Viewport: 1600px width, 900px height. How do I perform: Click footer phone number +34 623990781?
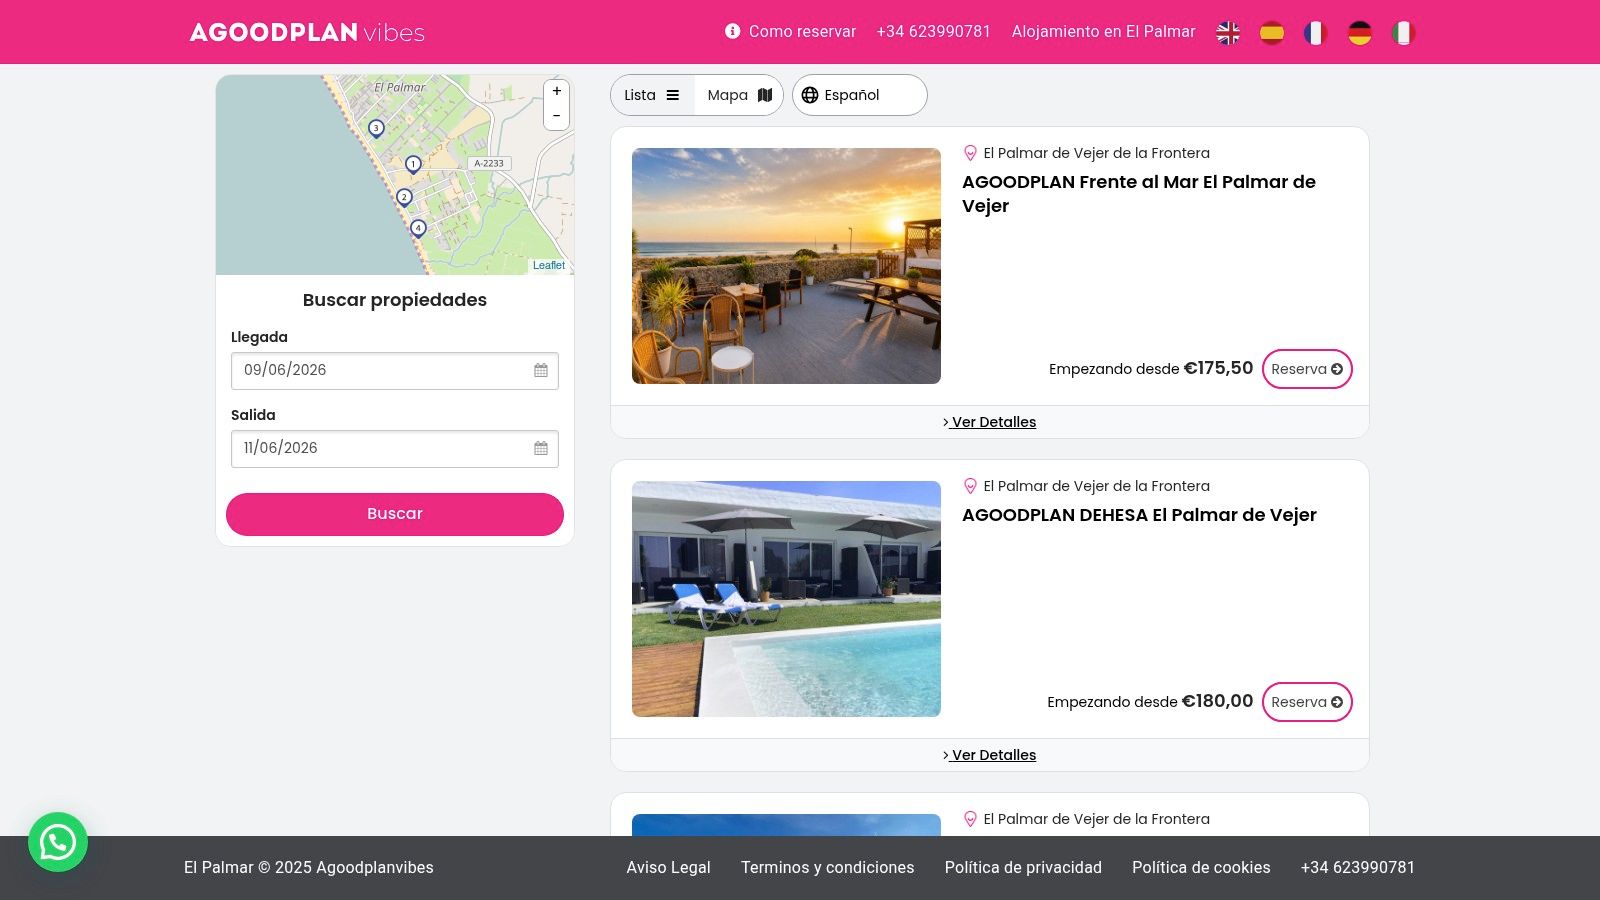(x=1358, y=868)
